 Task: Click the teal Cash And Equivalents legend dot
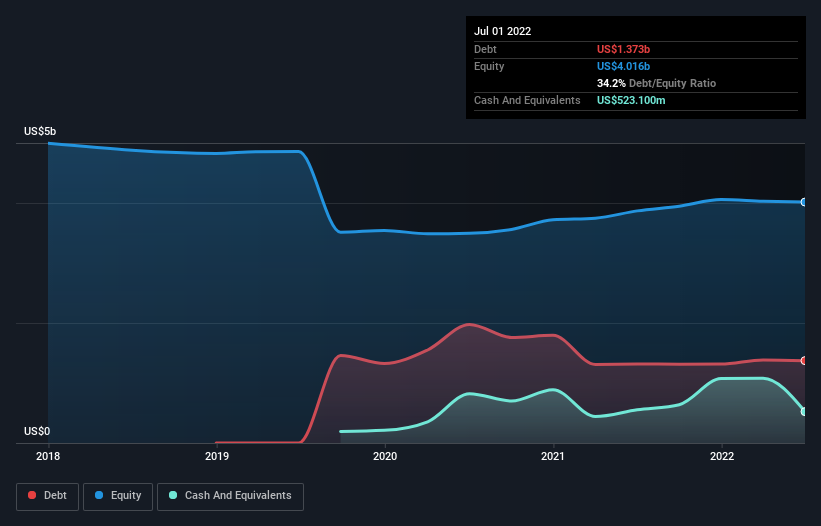[173, 495]
